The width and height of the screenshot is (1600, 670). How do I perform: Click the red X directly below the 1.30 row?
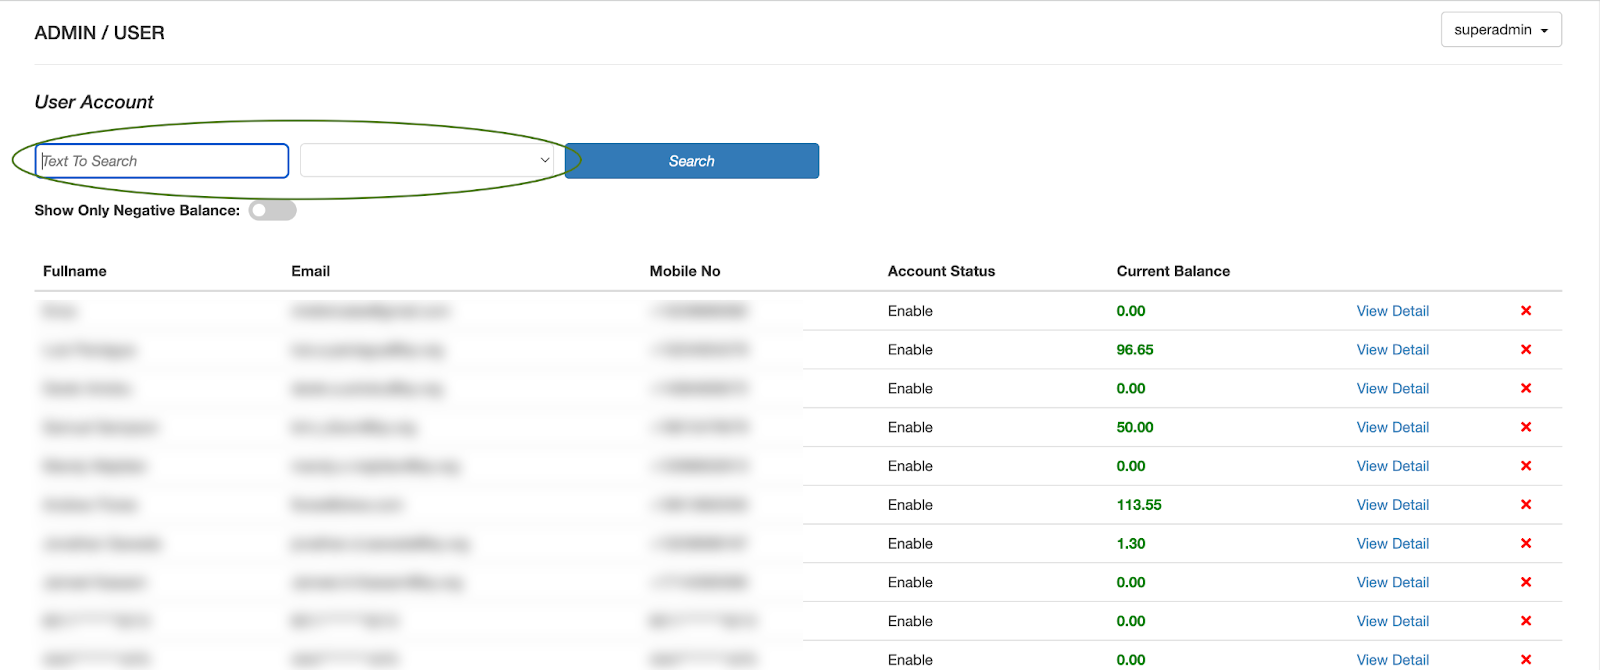[x=1526, y=582]
